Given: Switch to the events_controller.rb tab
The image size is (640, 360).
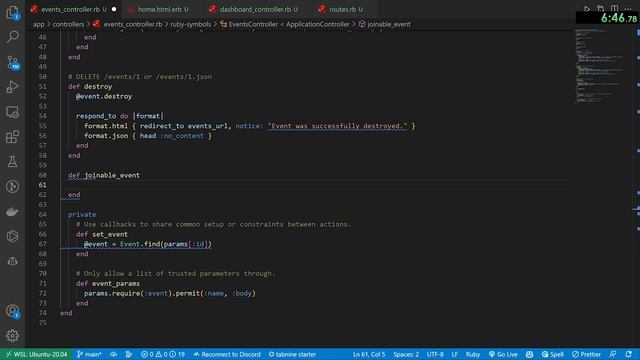Looking at the screenshot, I should (73, 9).
